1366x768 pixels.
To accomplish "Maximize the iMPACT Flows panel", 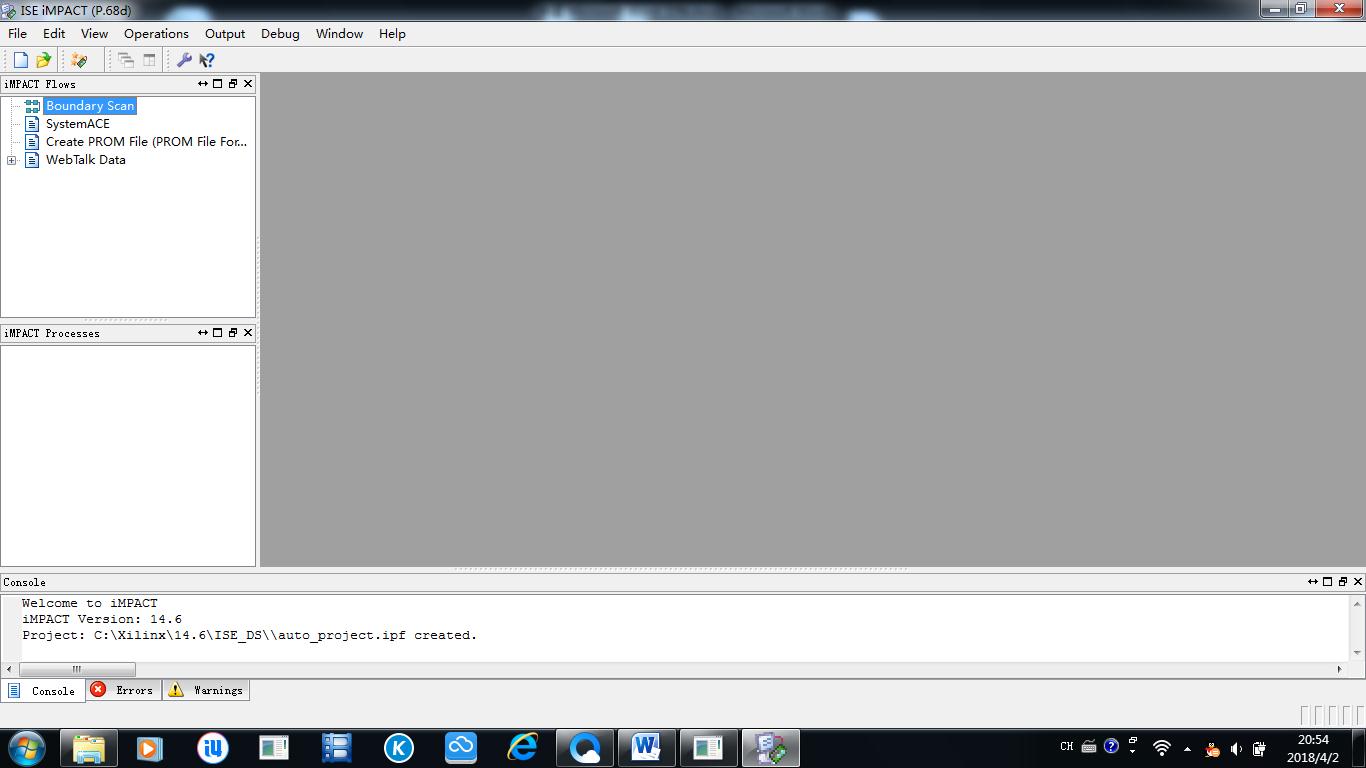I will (x=218, y=84).
